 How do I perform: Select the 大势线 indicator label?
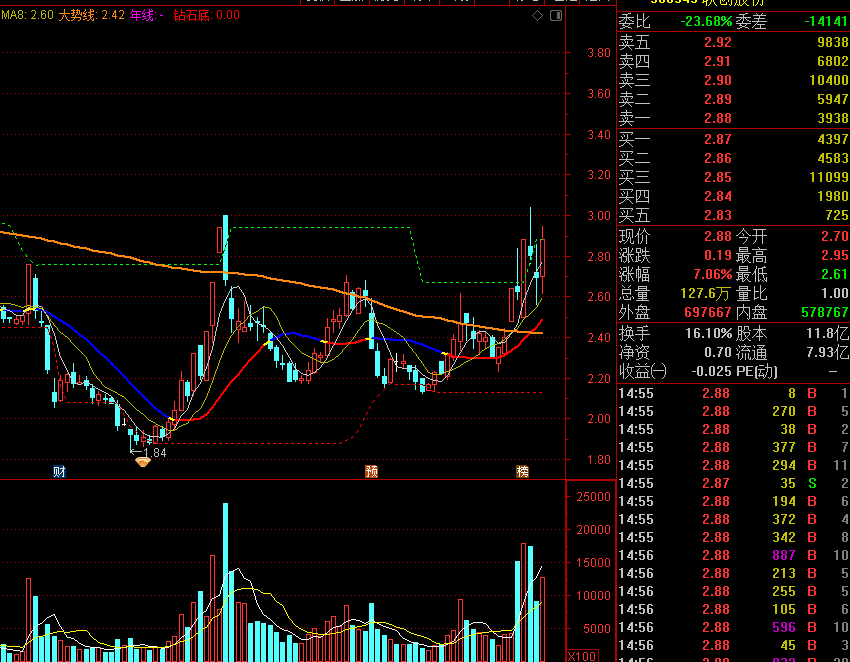click(91, 15)
